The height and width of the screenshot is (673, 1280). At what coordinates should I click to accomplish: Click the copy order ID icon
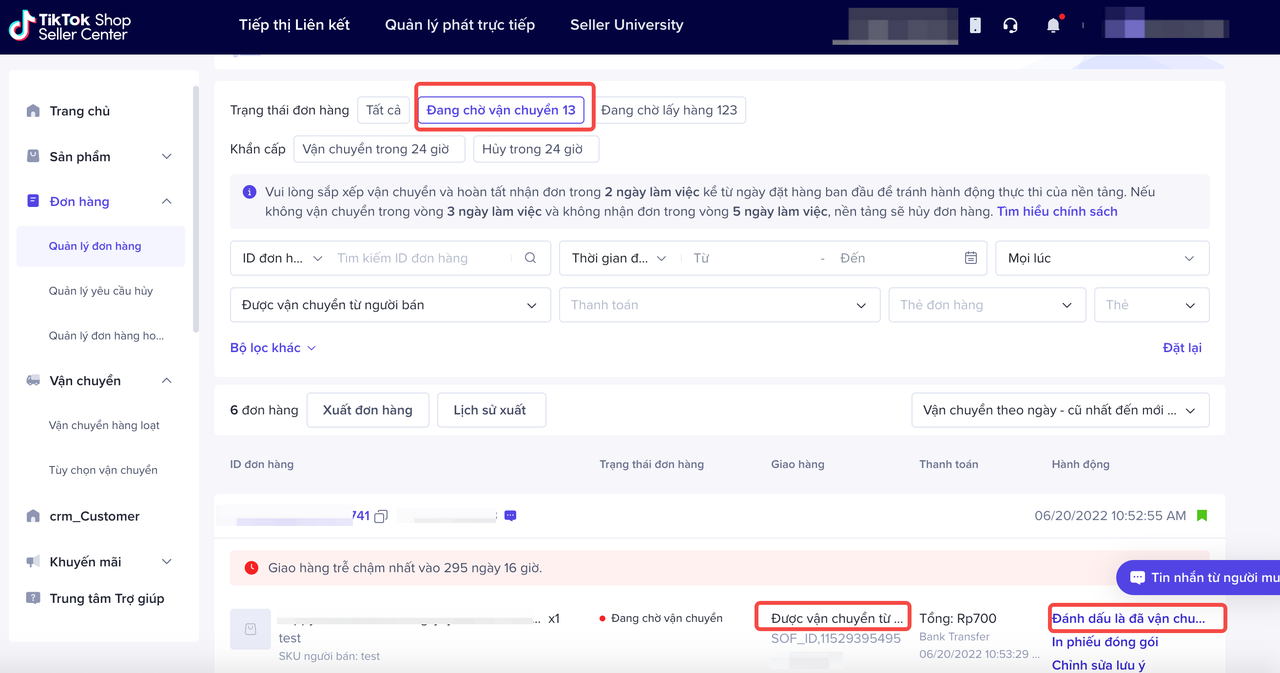click(381, 516)
